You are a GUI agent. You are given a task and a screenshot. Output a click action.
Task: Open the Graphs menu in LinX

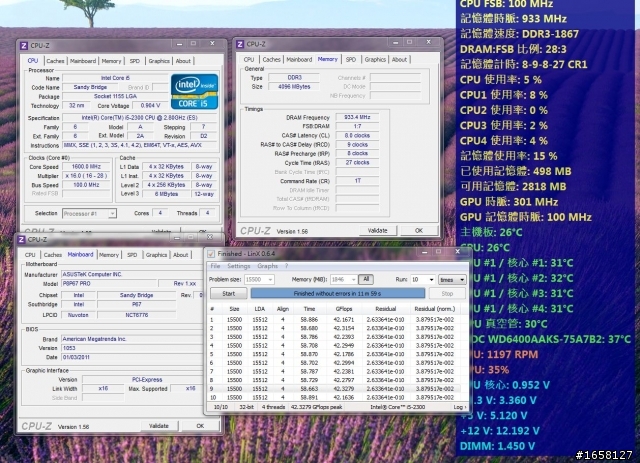click(267, 266)
